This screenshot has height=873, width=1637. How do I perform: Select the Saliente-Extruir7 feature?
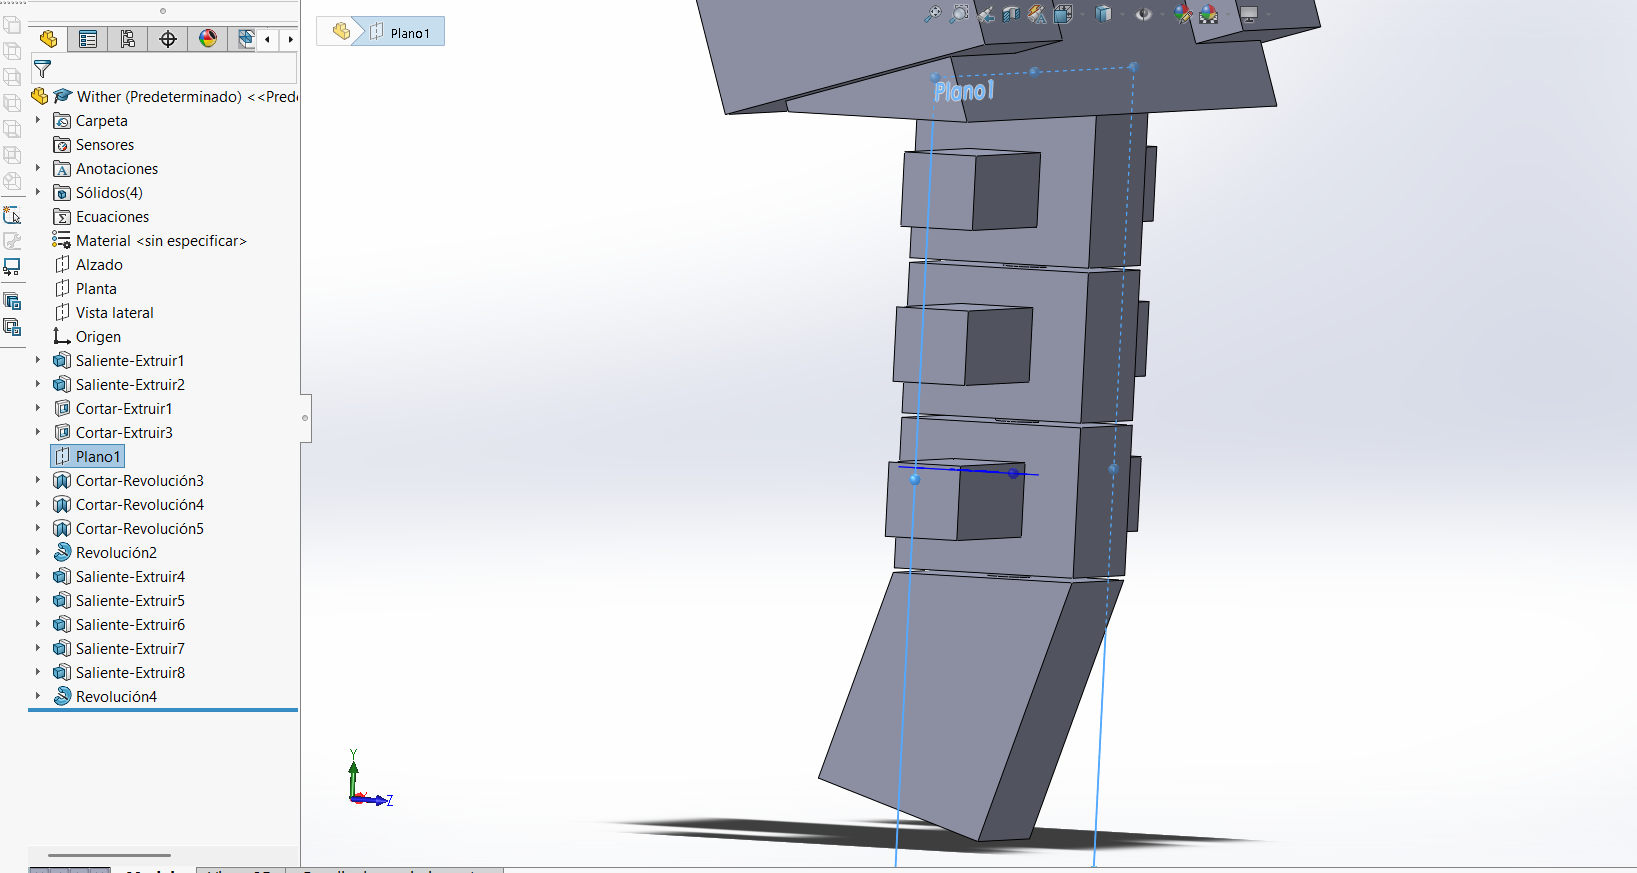click(x=119, y=649)
